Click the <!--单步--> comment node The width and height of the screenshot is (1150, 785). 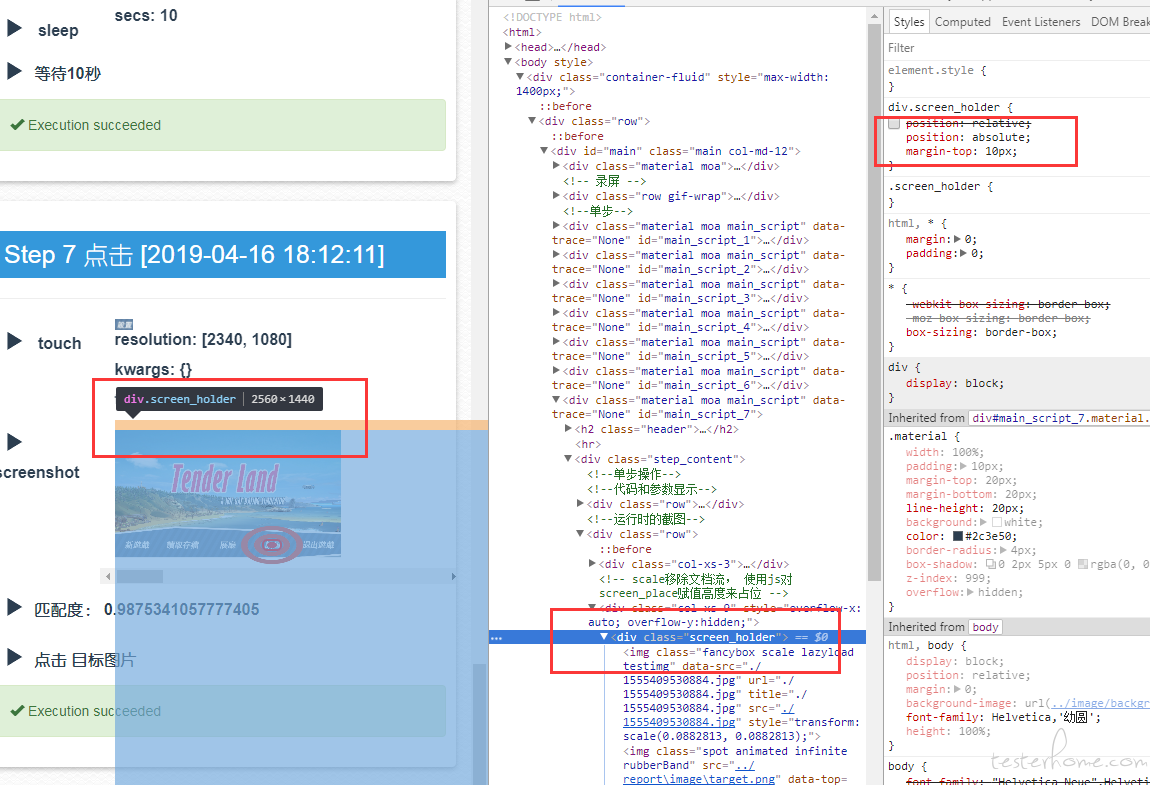coord(598,211)
